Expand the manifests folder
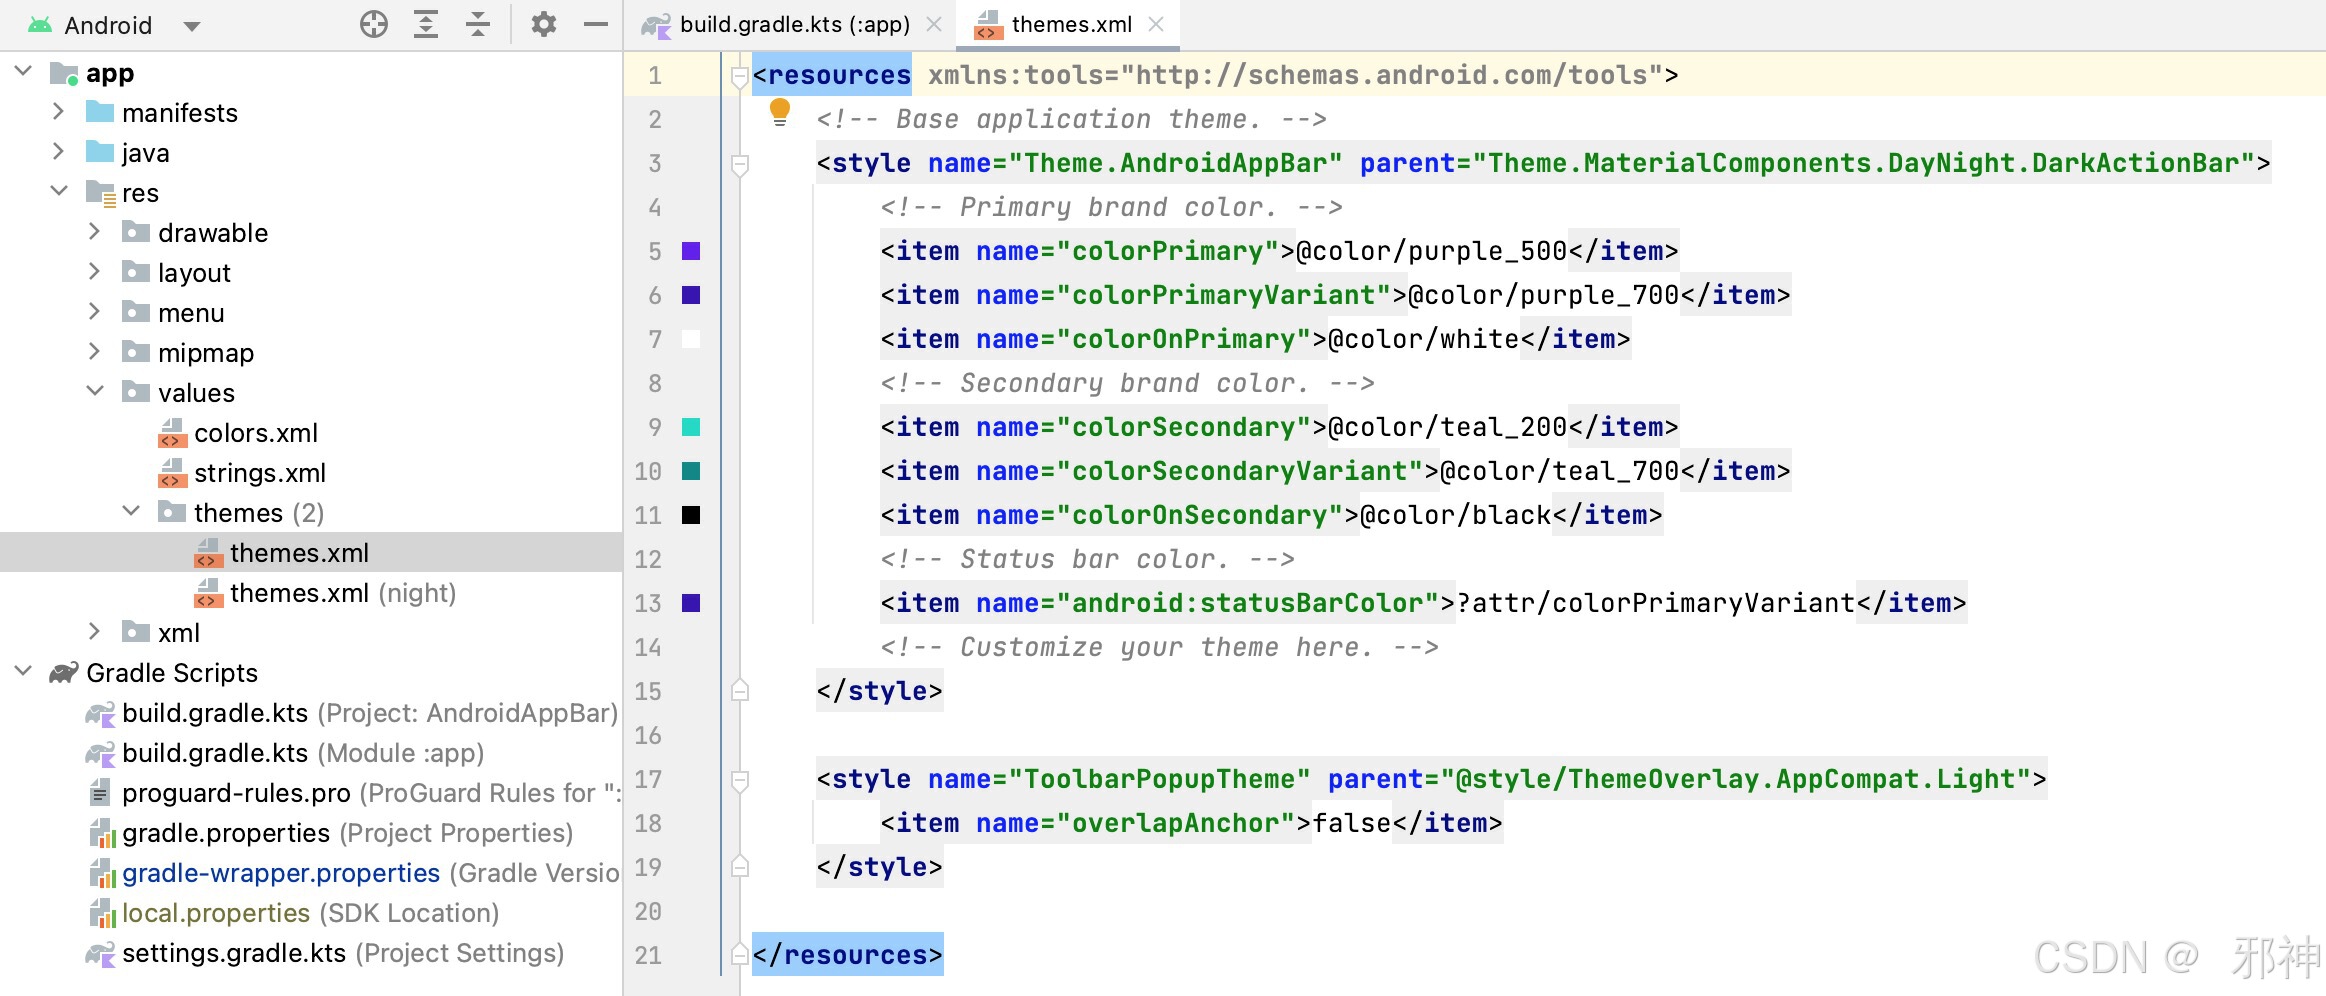Screen dimensions: 2326x996 (58, 112)
